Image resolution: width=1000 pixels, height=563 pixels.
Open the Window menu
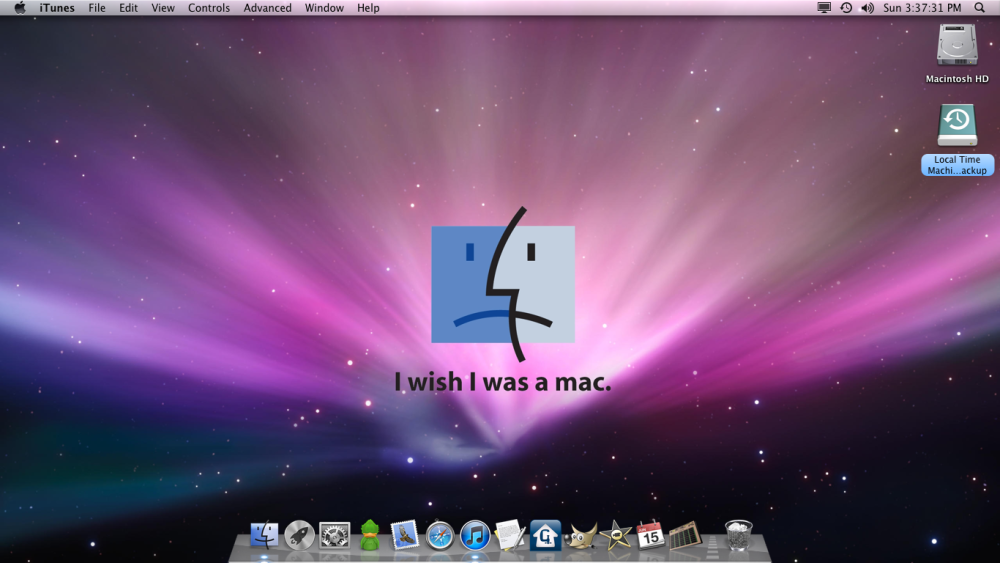324,8
